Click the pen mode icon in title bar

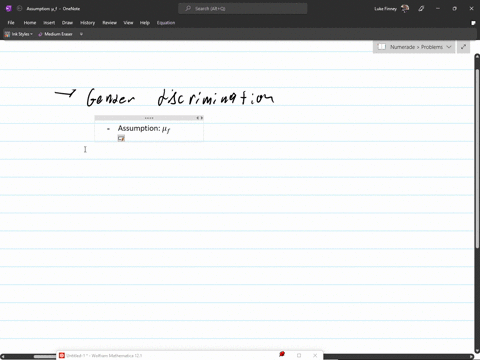(x=421, y=9)
